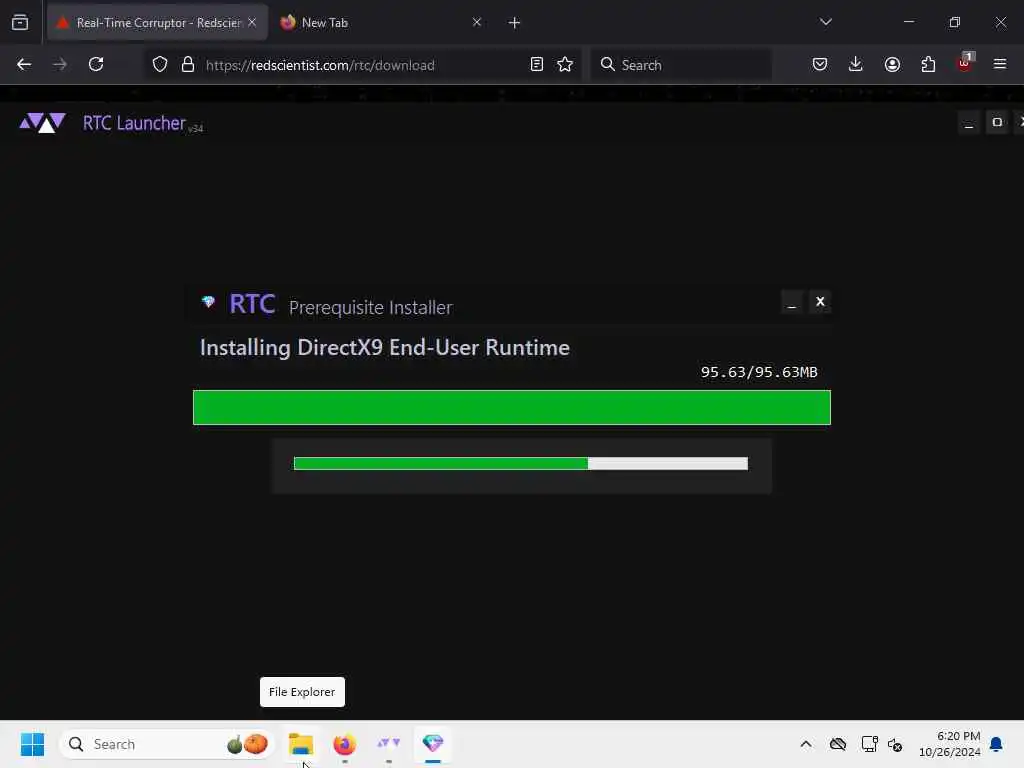
Task: Open RTC Prerequisite Installer taskbar icon
Action: (433, 744)
